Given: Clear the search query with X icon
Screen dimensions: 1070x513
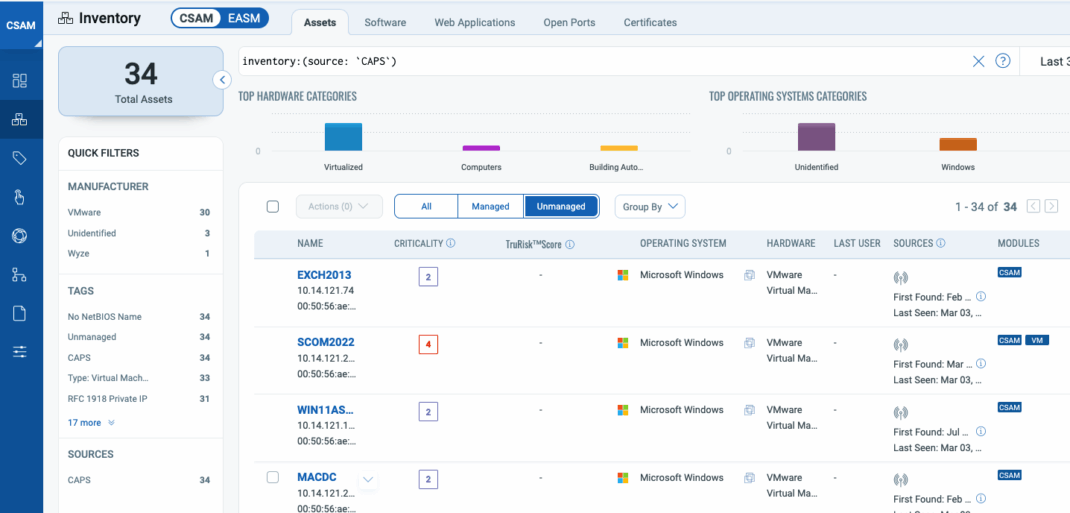Looking at the screenshot, I should click(978, 61).
